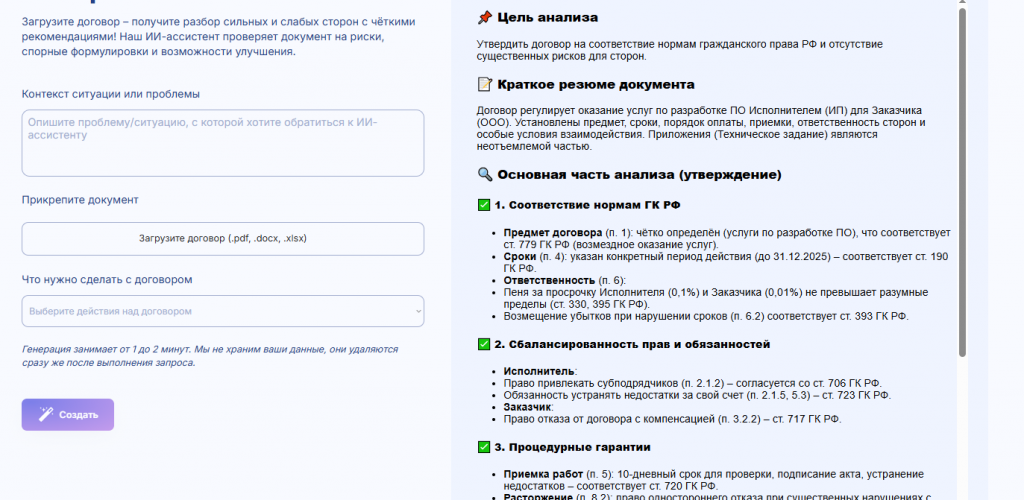Click the line 'Пеня за просрочку Исполнителя (0,1%)'
1024x500 pixels.
[x=716, y=298]
